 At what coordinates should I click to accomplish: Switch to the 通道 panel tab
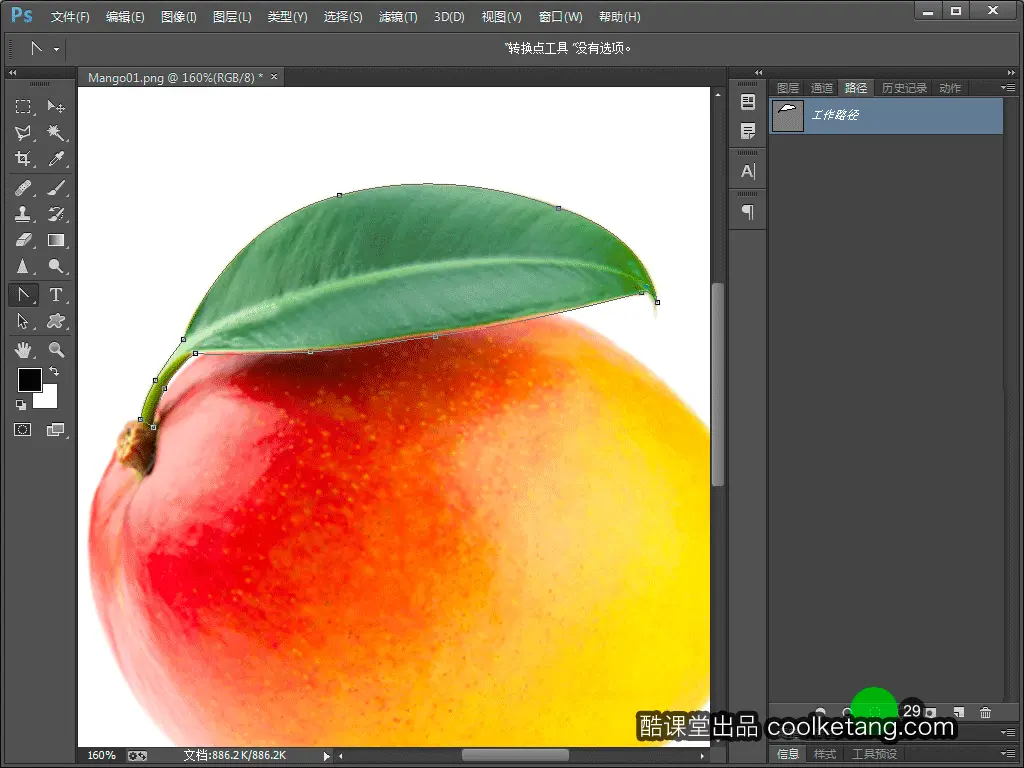pos(822,88)
